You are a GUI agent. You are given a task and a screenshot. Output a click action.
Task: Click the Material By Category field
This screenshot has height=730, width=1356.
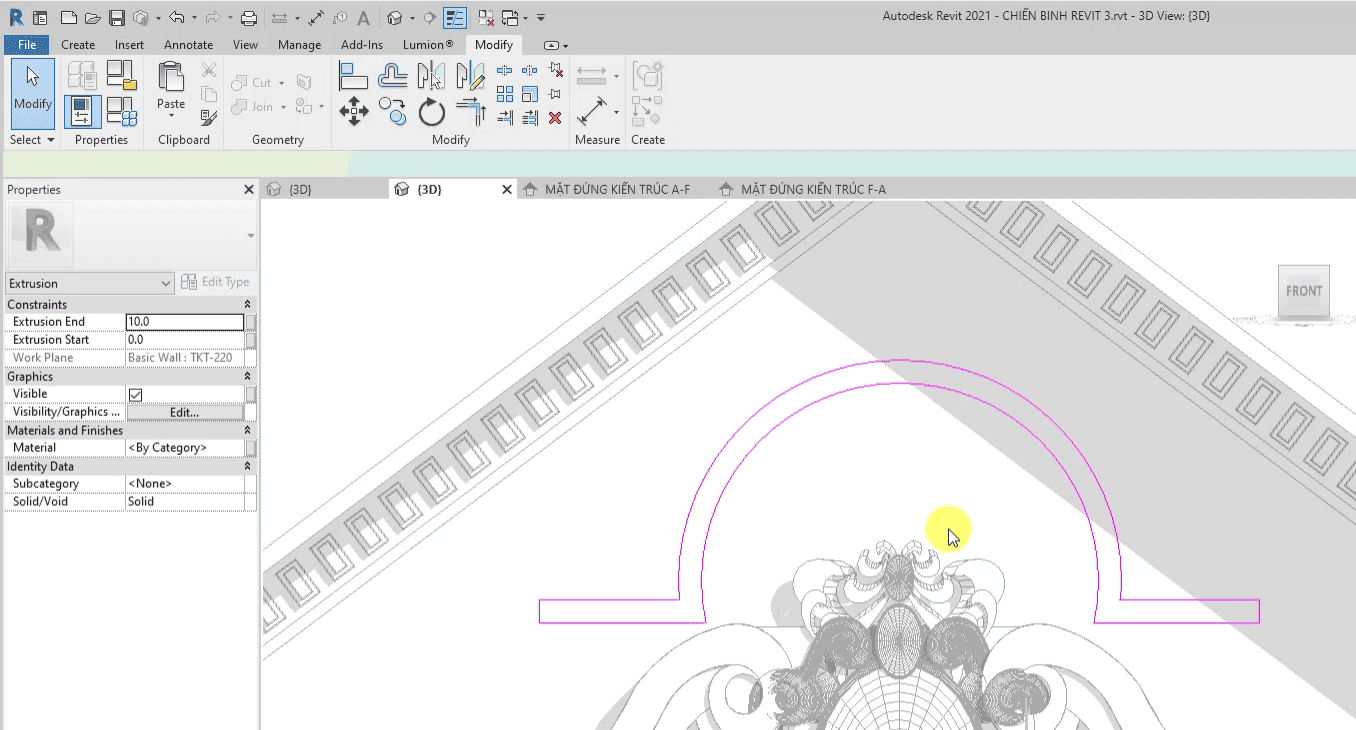[x=184, y=448]
